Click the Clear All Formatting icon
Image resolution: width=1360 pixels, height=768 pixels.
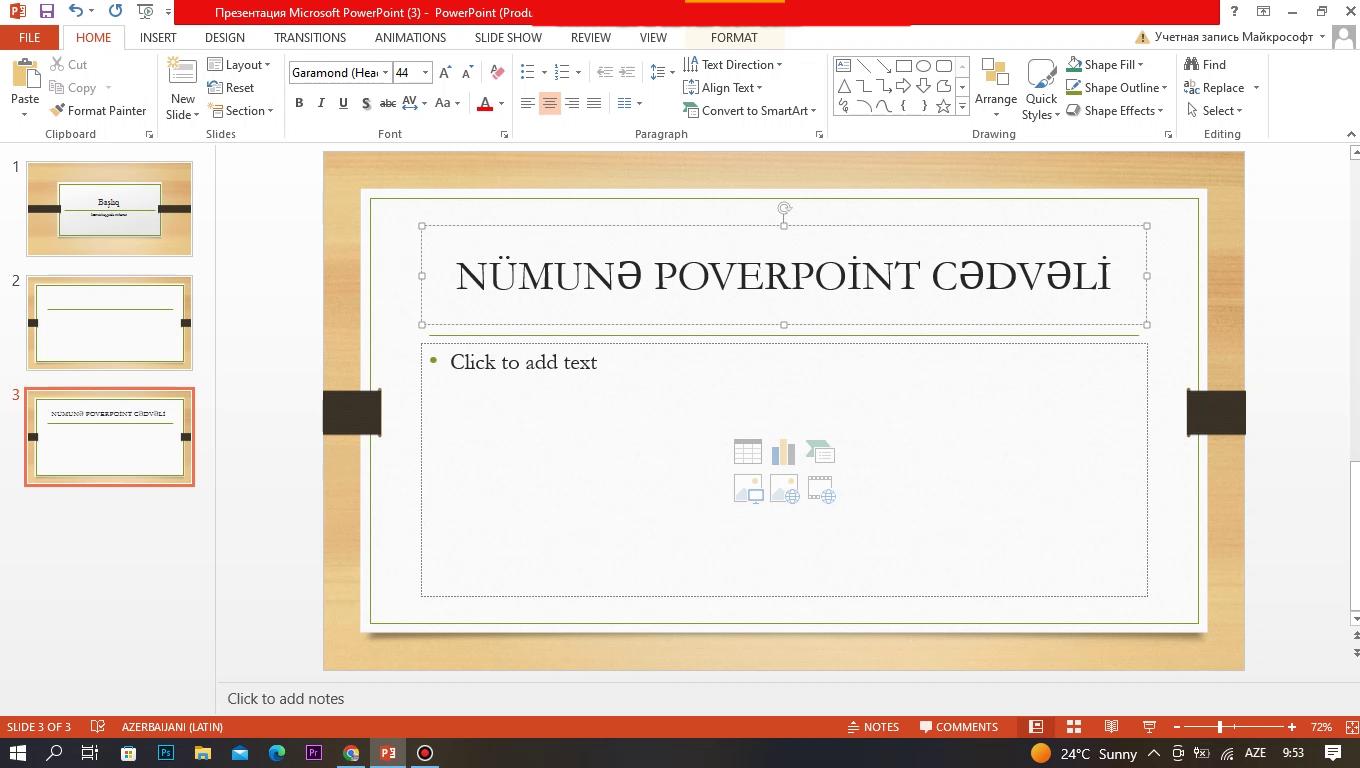point(497,72)
